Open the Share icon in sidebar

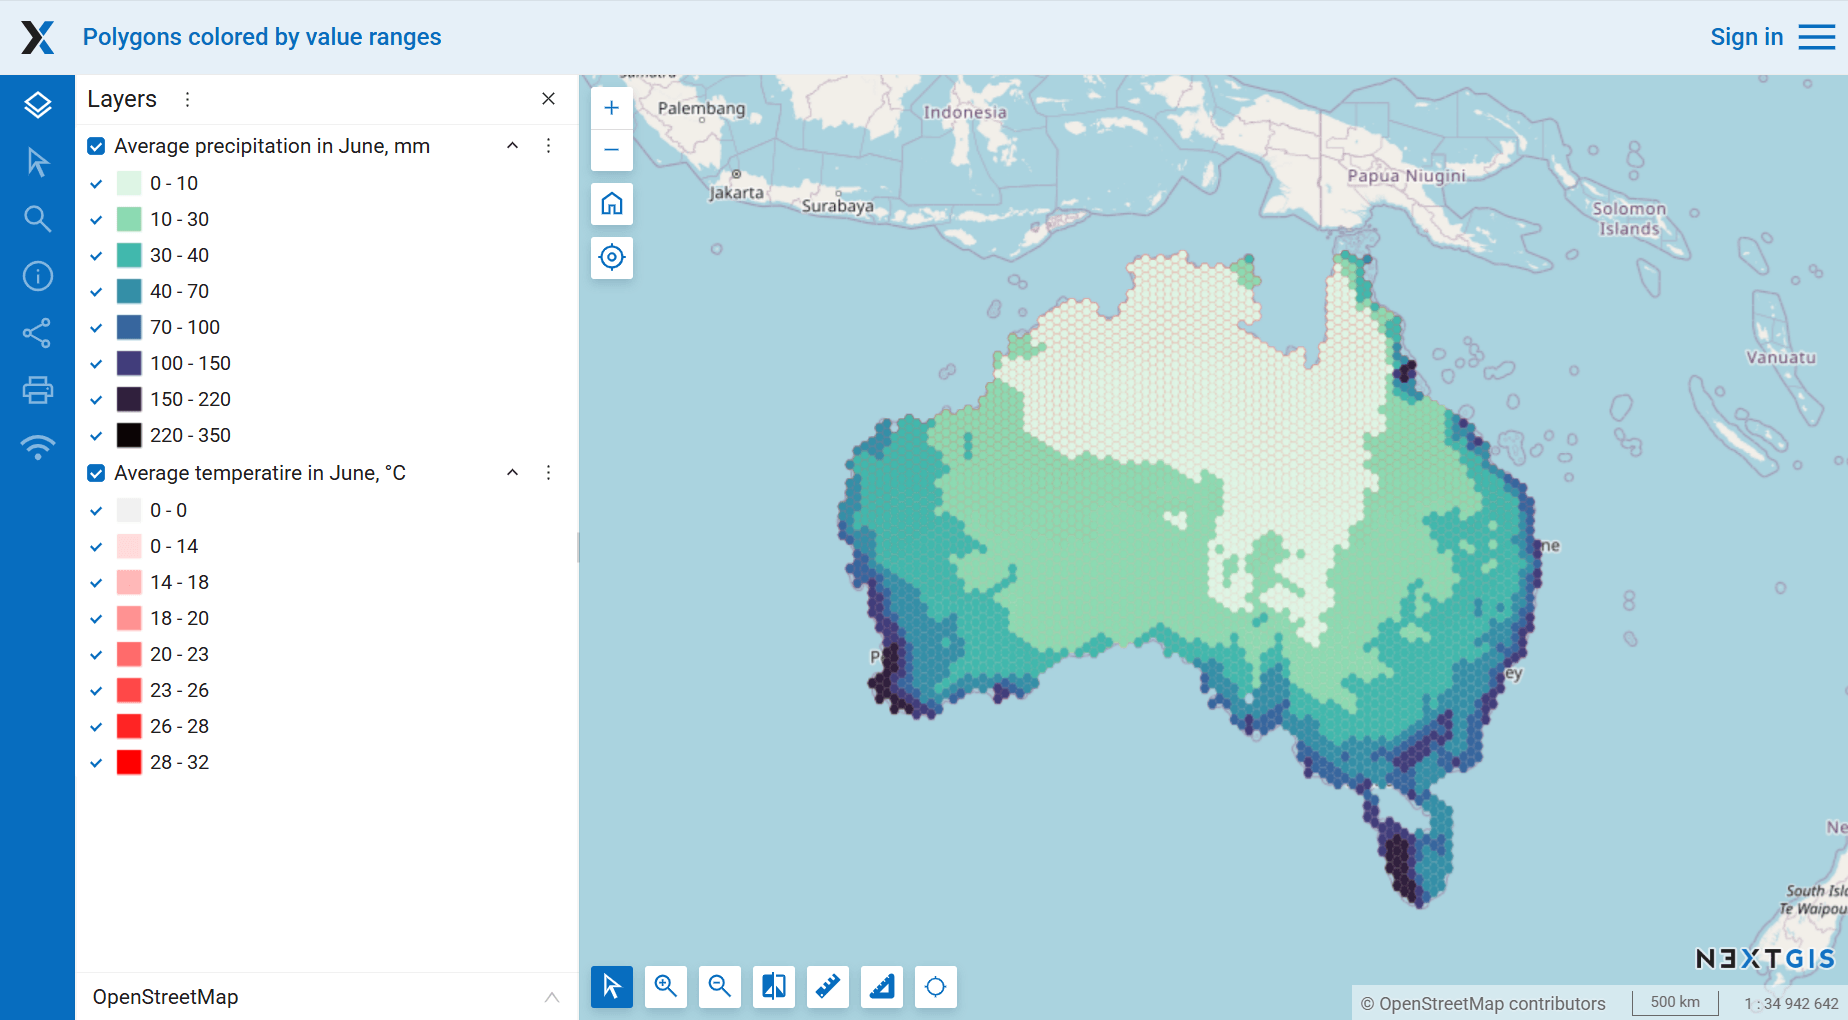coord(37,333)
